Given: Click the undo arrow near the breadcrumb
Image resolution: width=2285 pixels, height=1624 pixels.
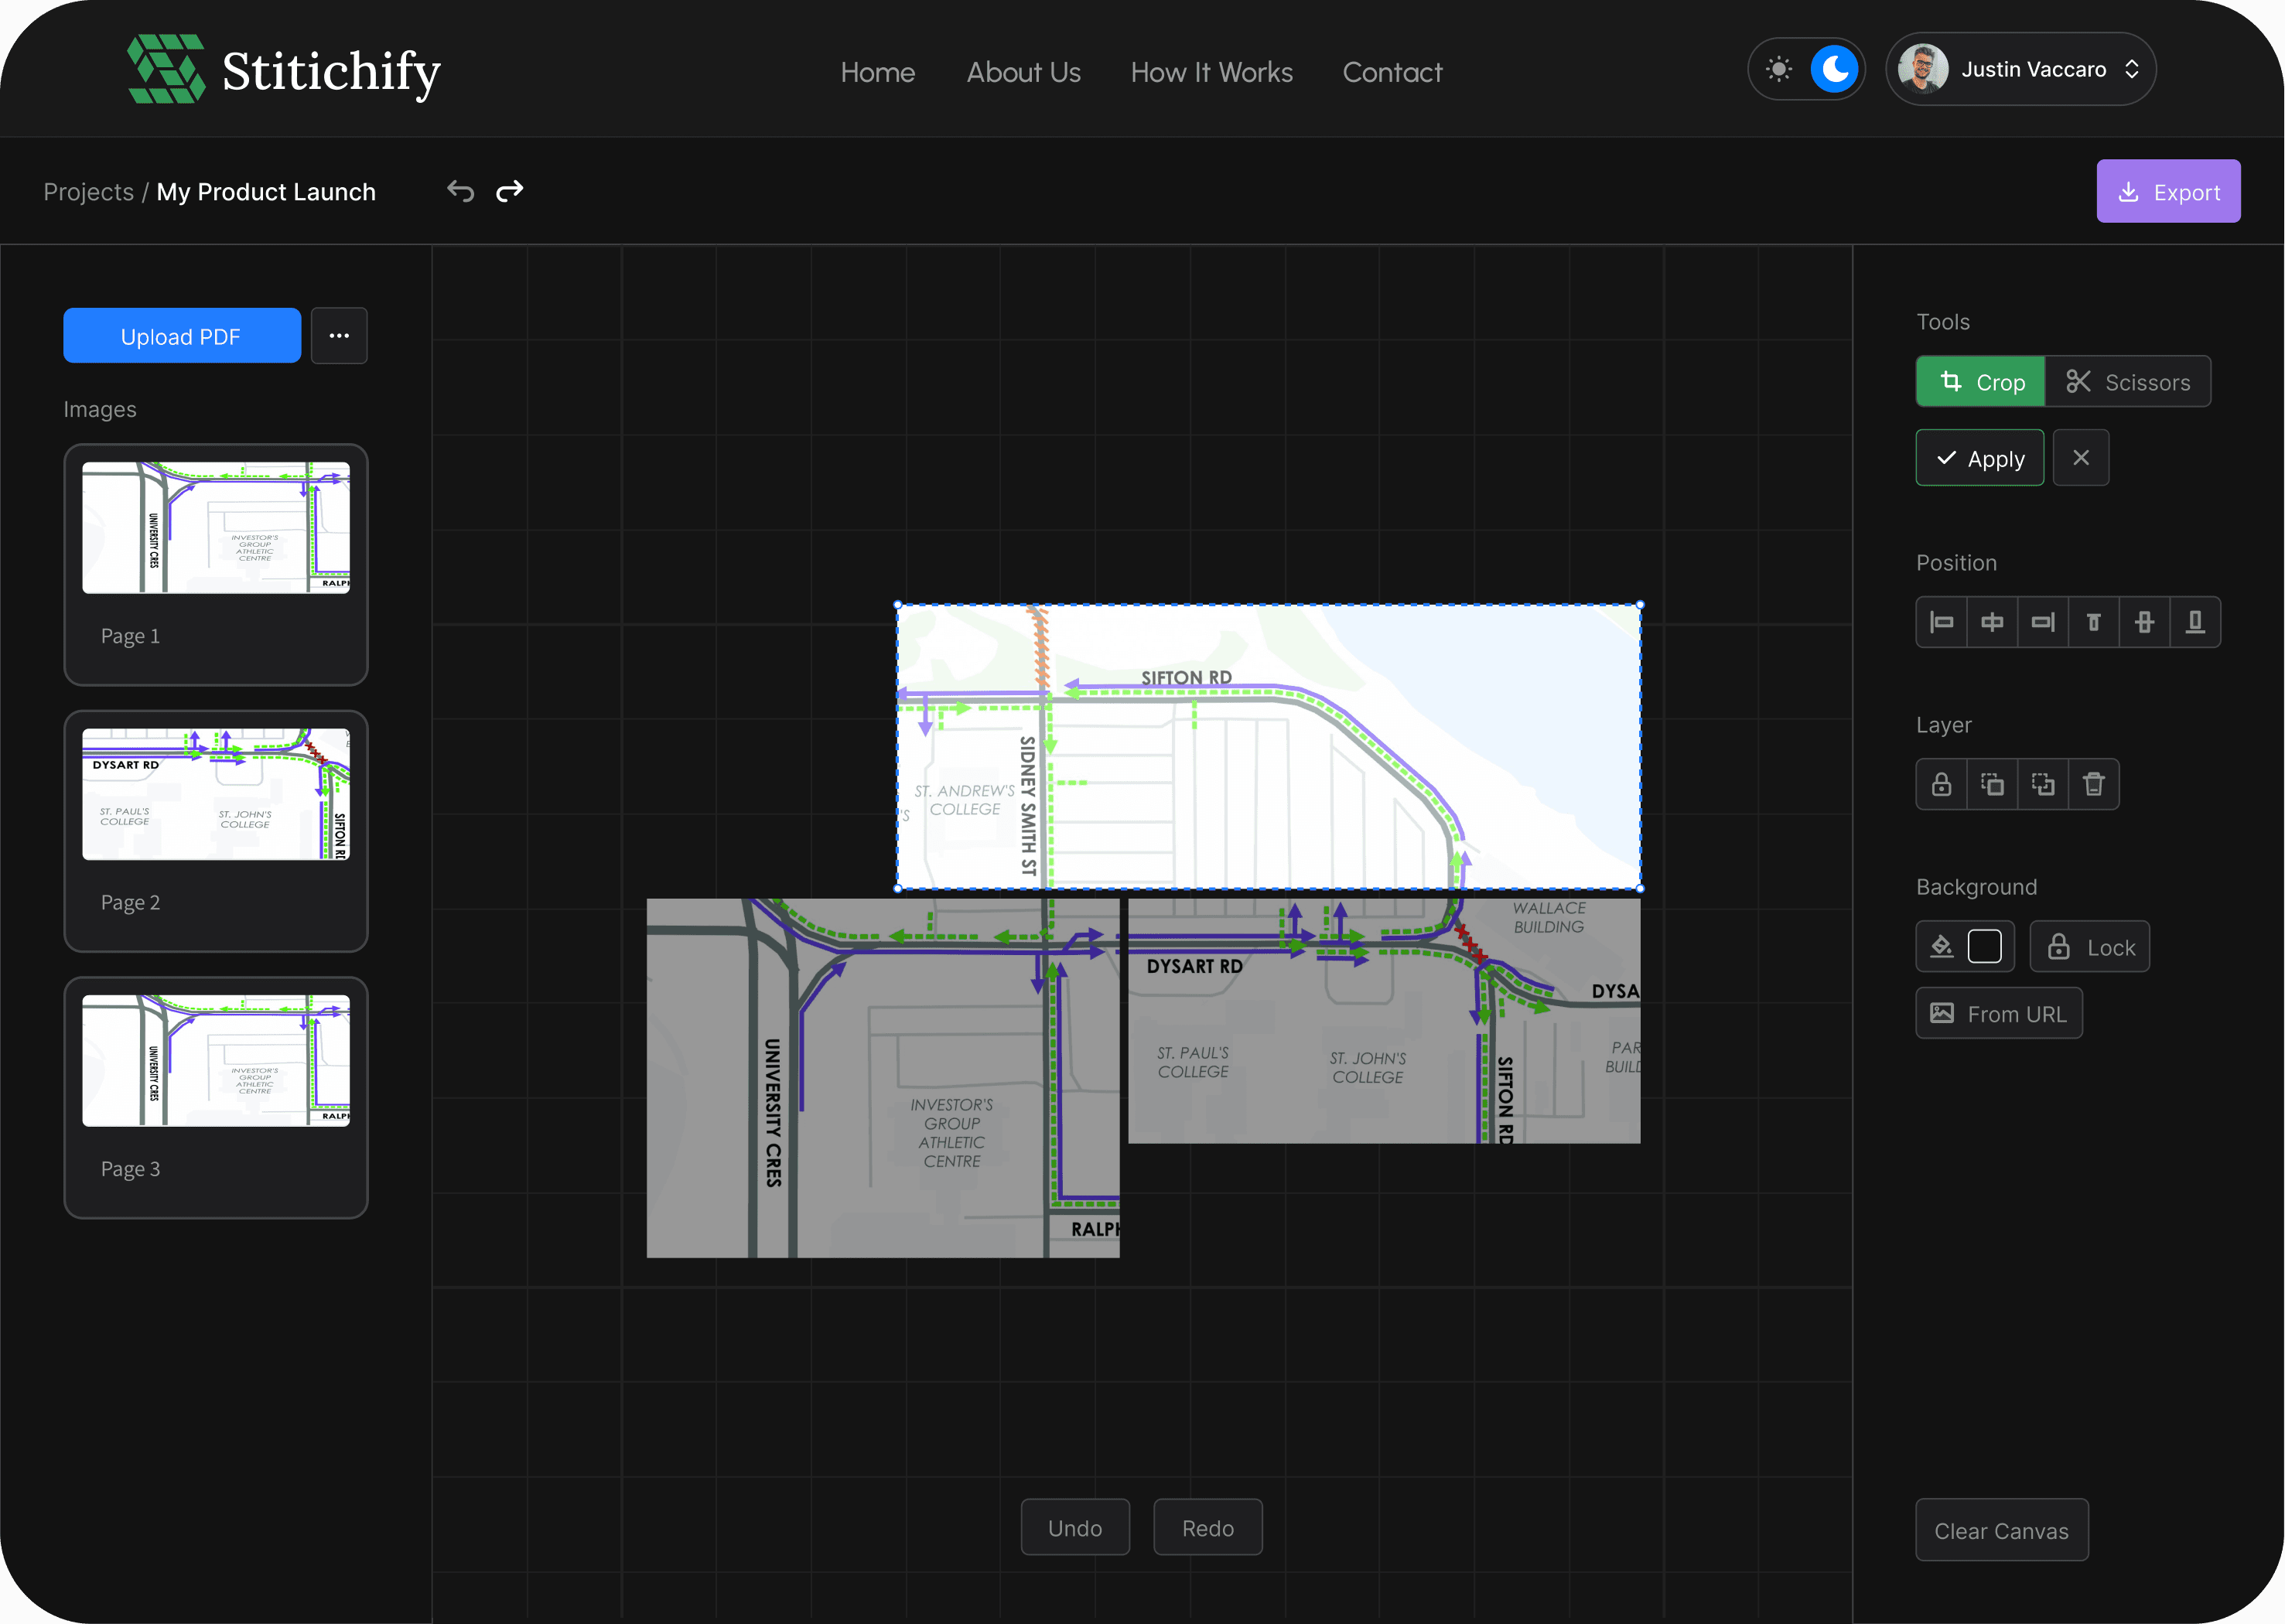Looking at the screenshot, I should tap(460, 191).
